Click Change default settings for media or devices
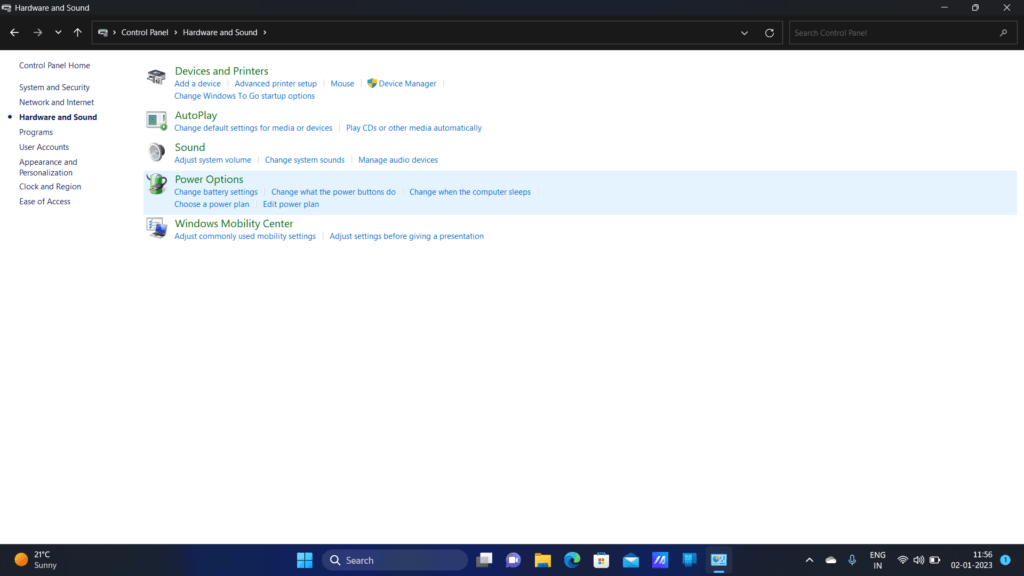Screen dimensions: 1024x576 pos(253,128)
